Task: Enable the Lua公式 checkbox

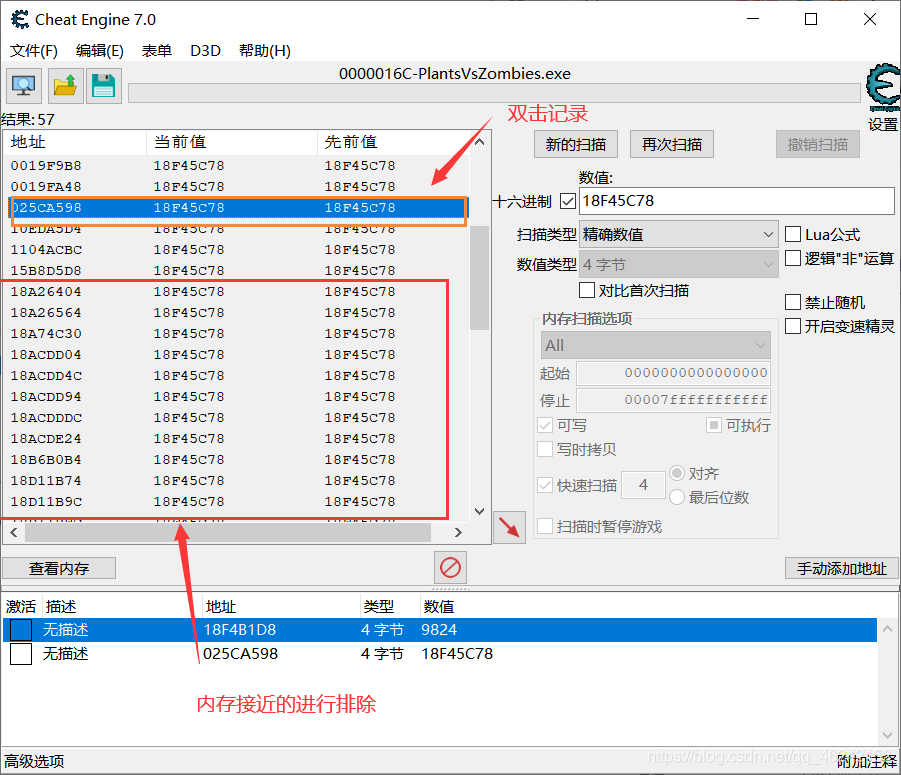Action: [793, 234]
